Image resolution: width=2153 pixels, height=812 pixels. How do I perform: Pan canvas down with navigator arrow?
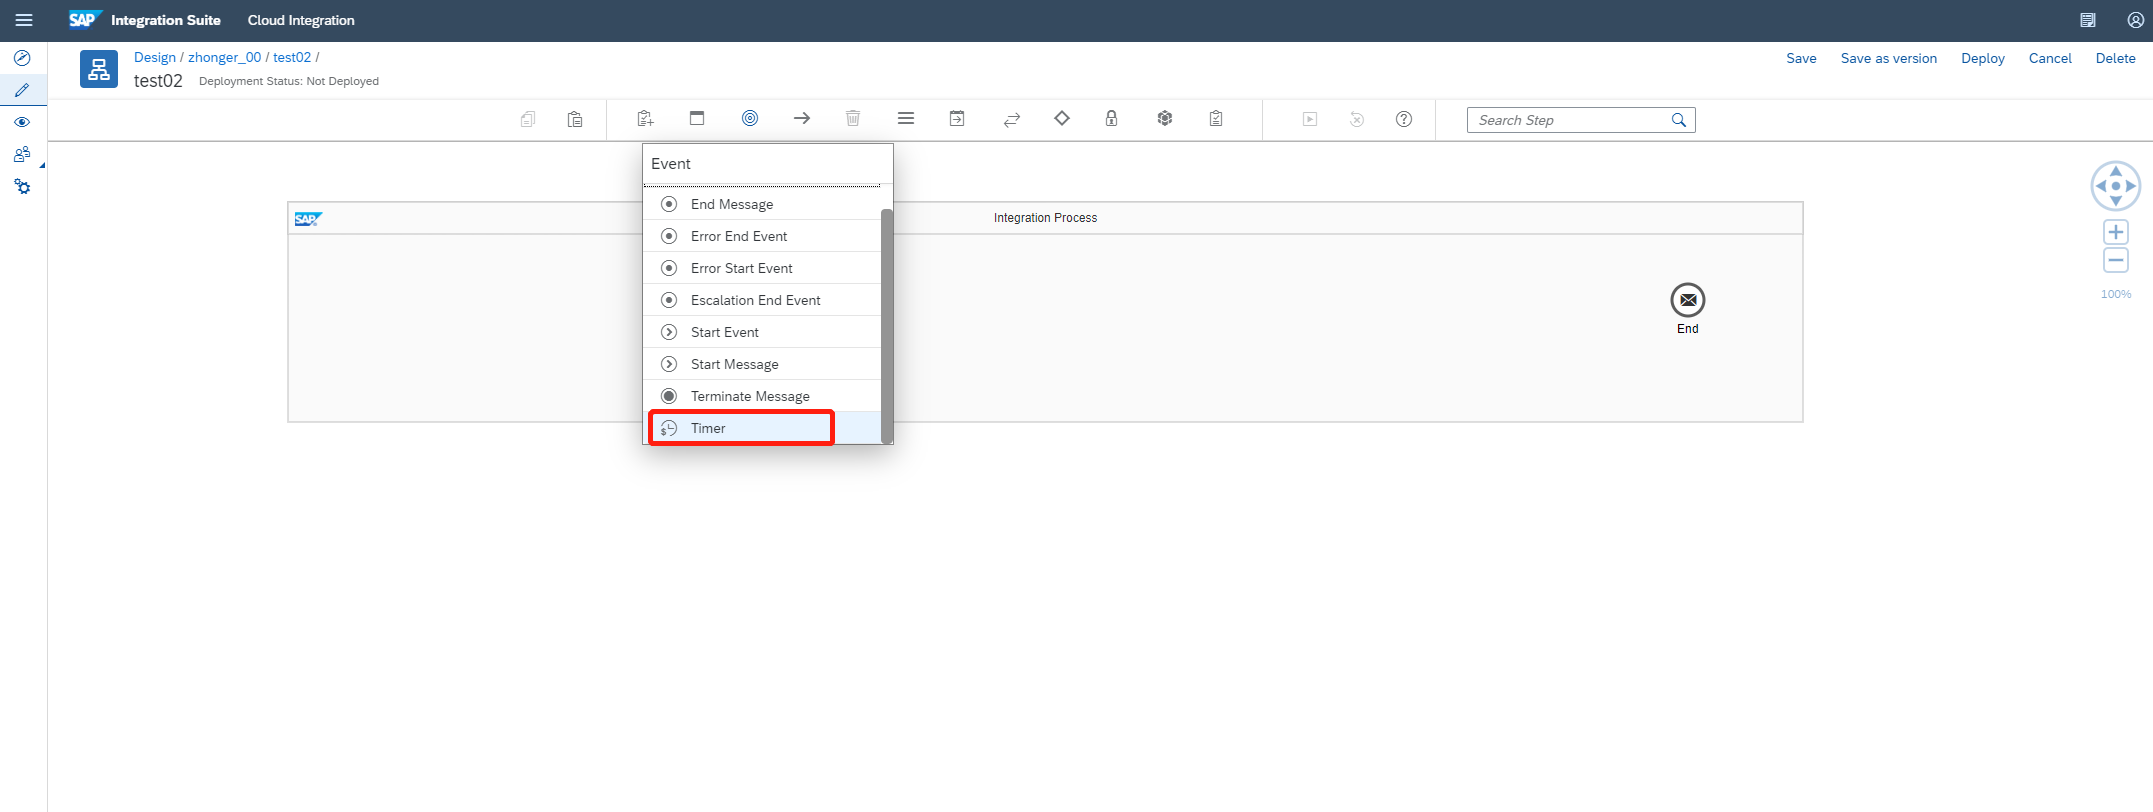tap(2116, 201)
